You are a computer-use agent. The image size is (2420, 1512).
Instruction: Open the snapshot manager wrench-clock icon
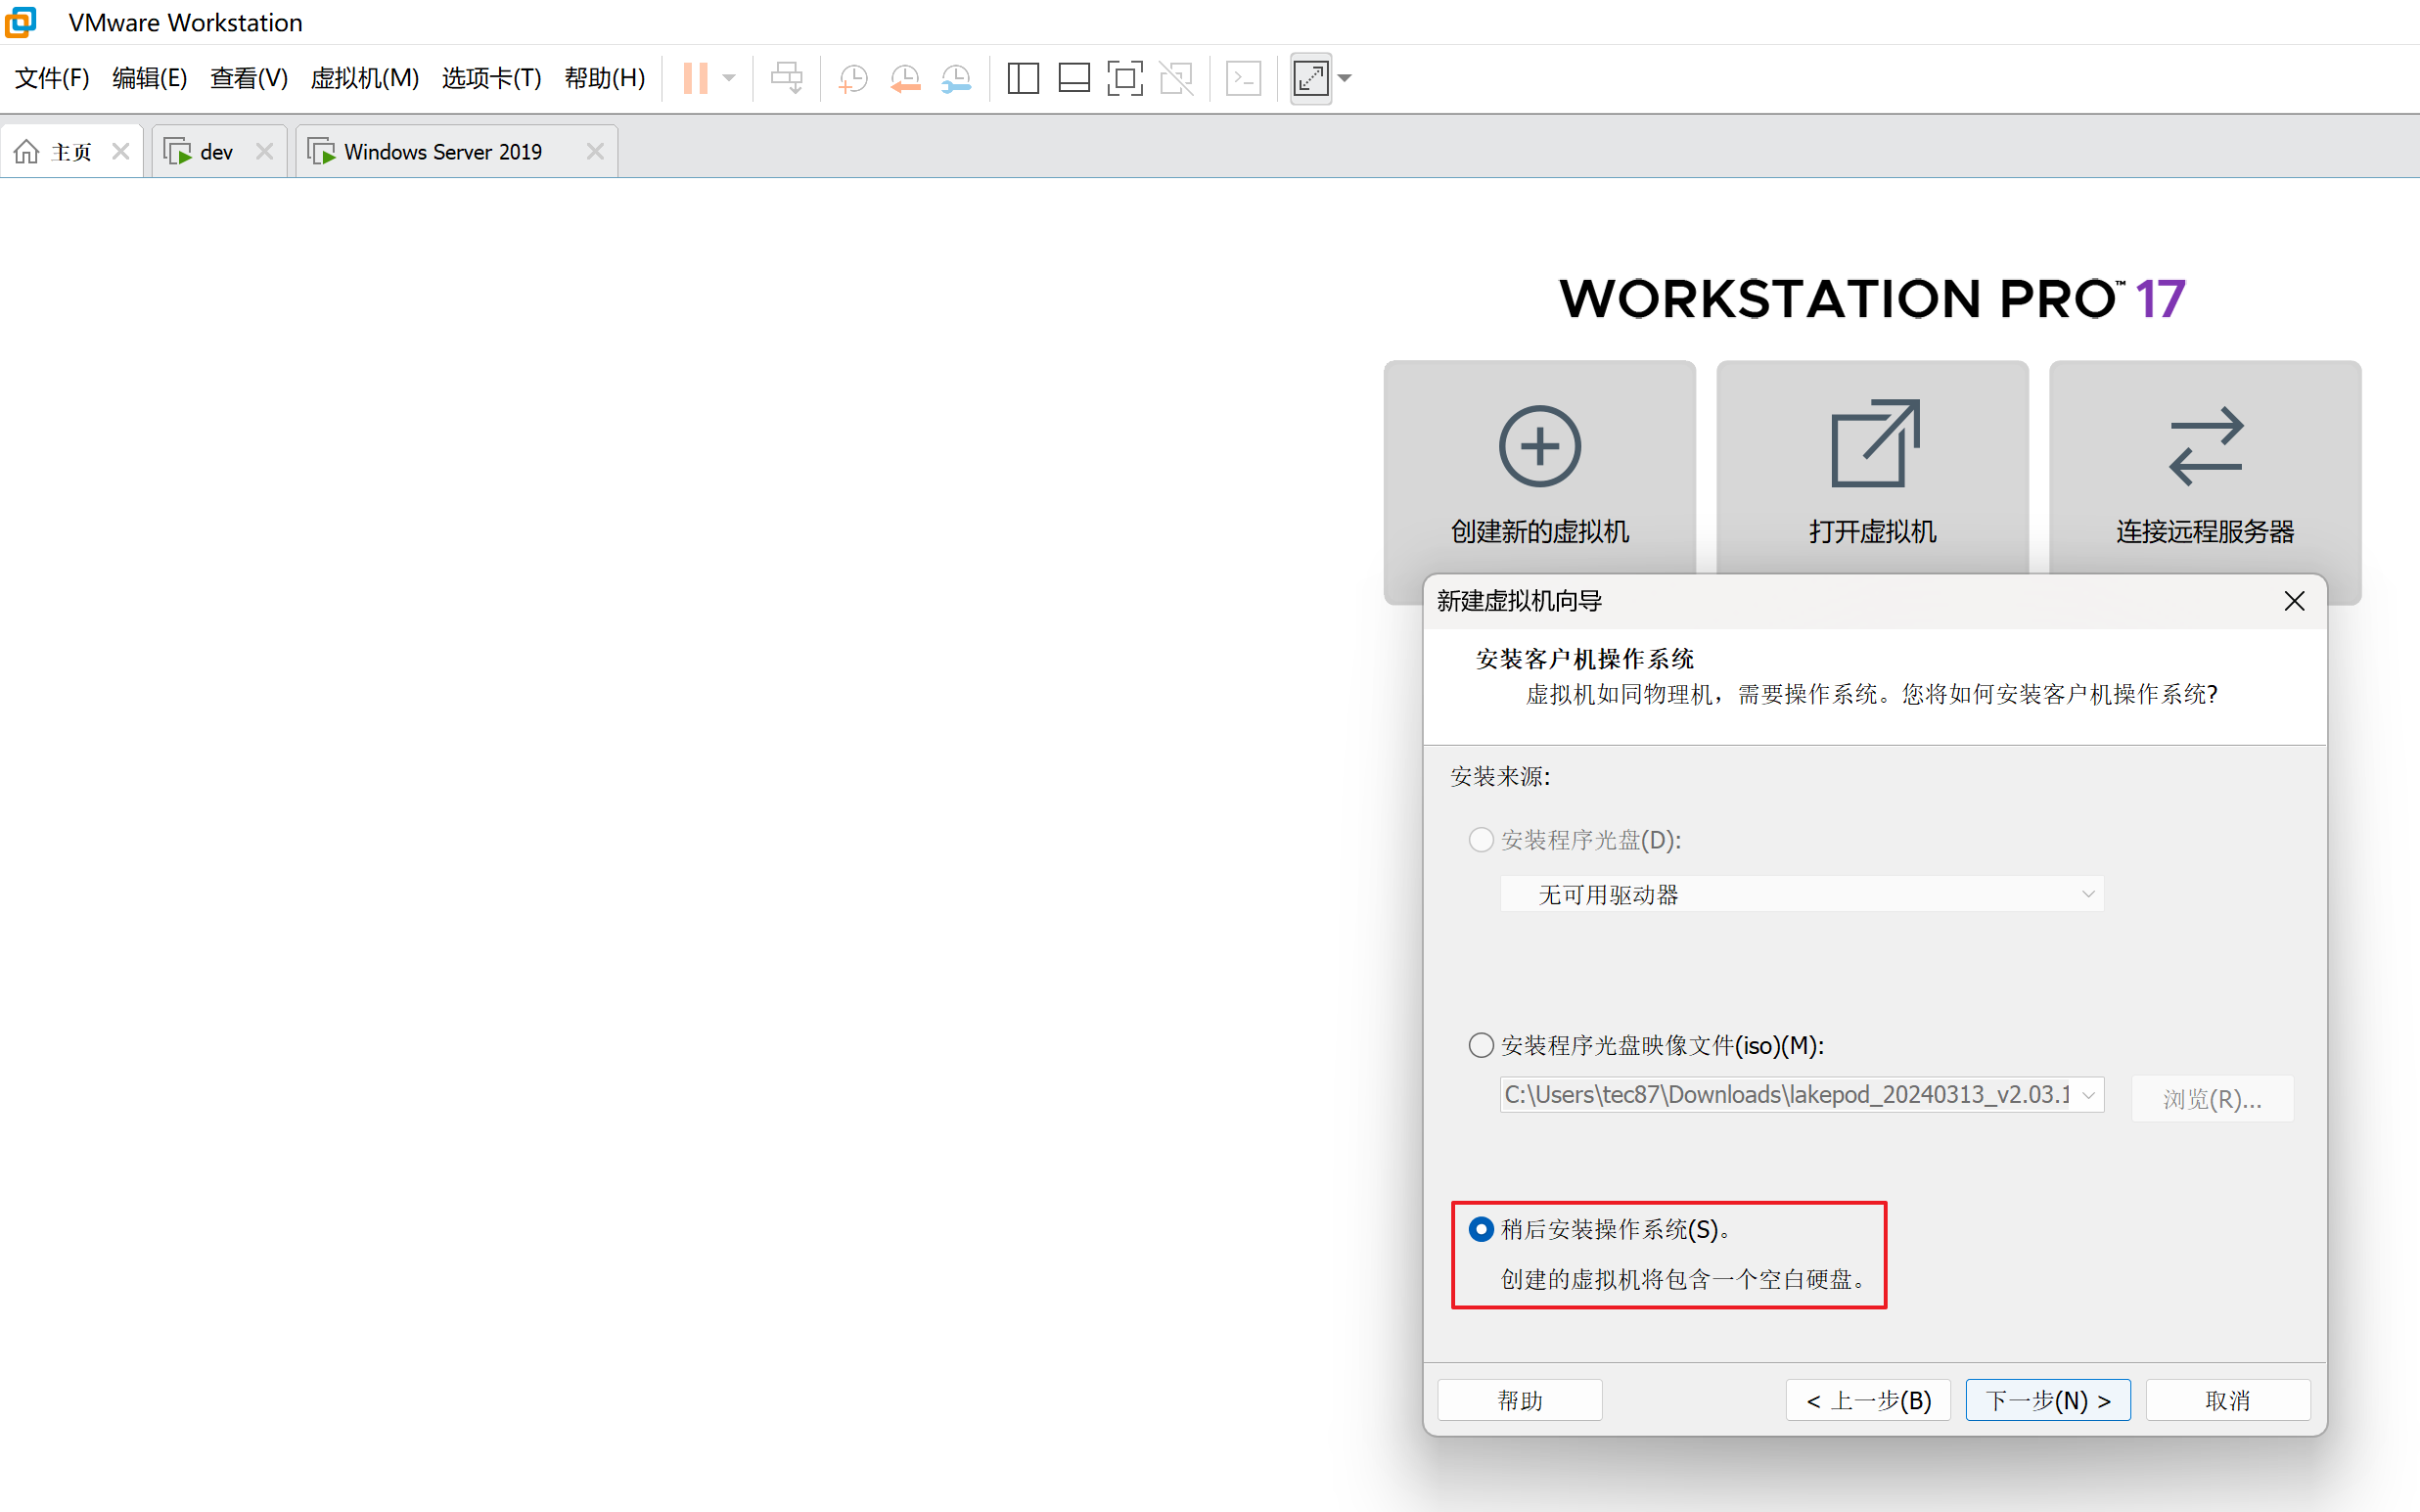coord(957,78)
